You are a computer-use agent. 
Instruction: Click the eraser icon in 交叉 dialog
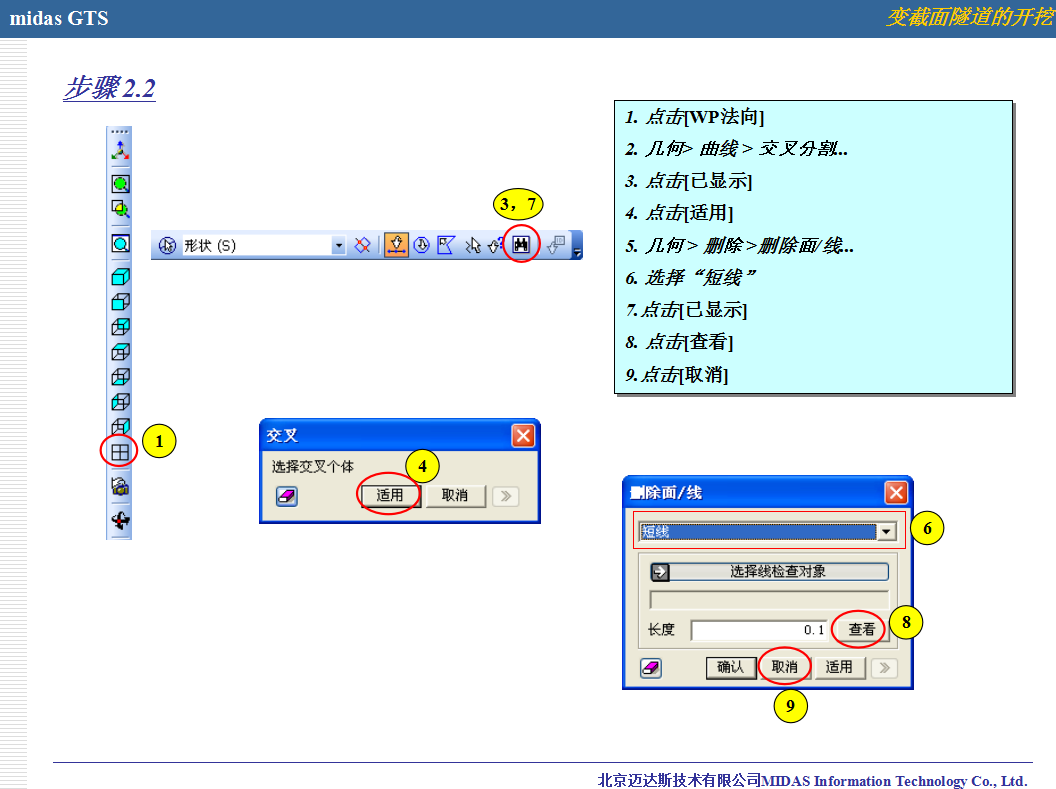(287, 497)
